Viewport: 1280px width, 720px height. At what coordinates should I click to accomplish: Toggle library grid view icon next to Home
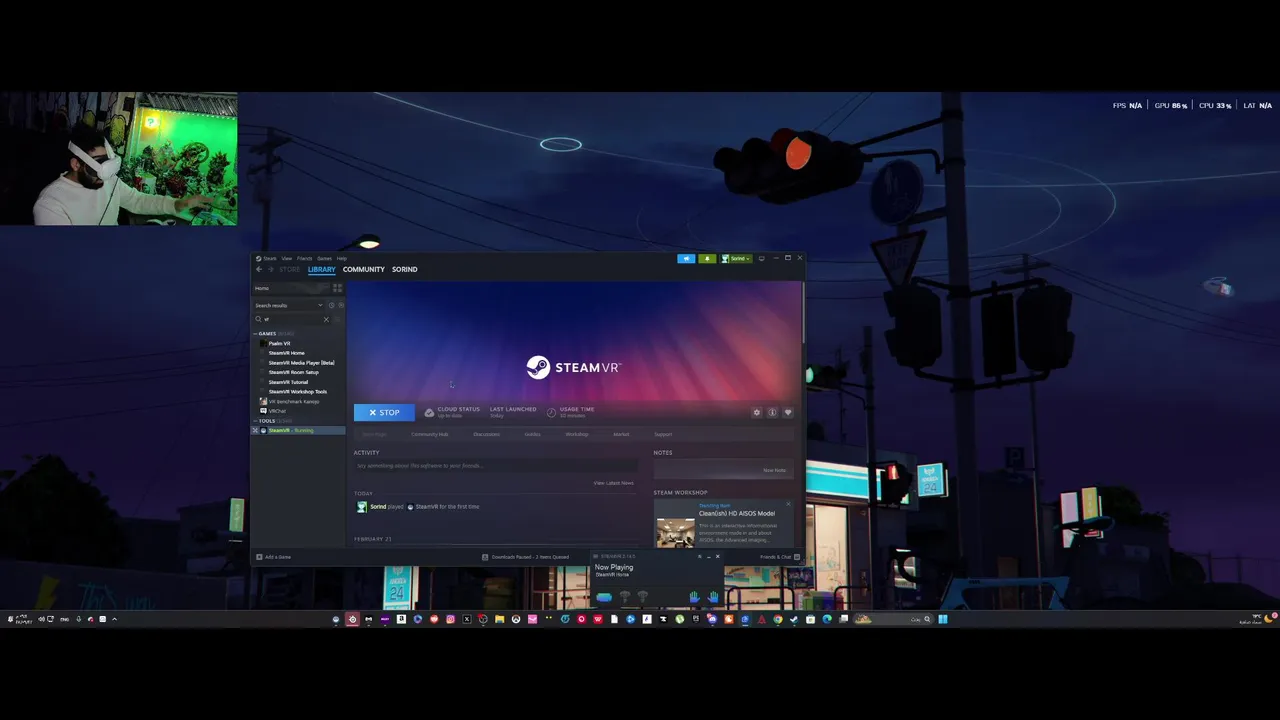click(x=337, y=288)
